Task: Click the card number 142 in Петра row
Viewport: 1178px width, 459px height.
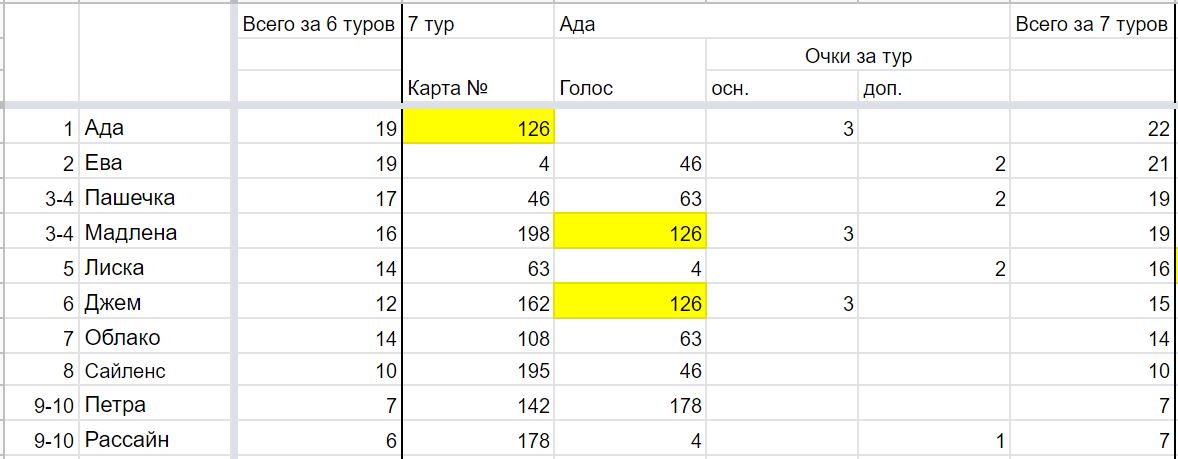Action: pos(479,406)
